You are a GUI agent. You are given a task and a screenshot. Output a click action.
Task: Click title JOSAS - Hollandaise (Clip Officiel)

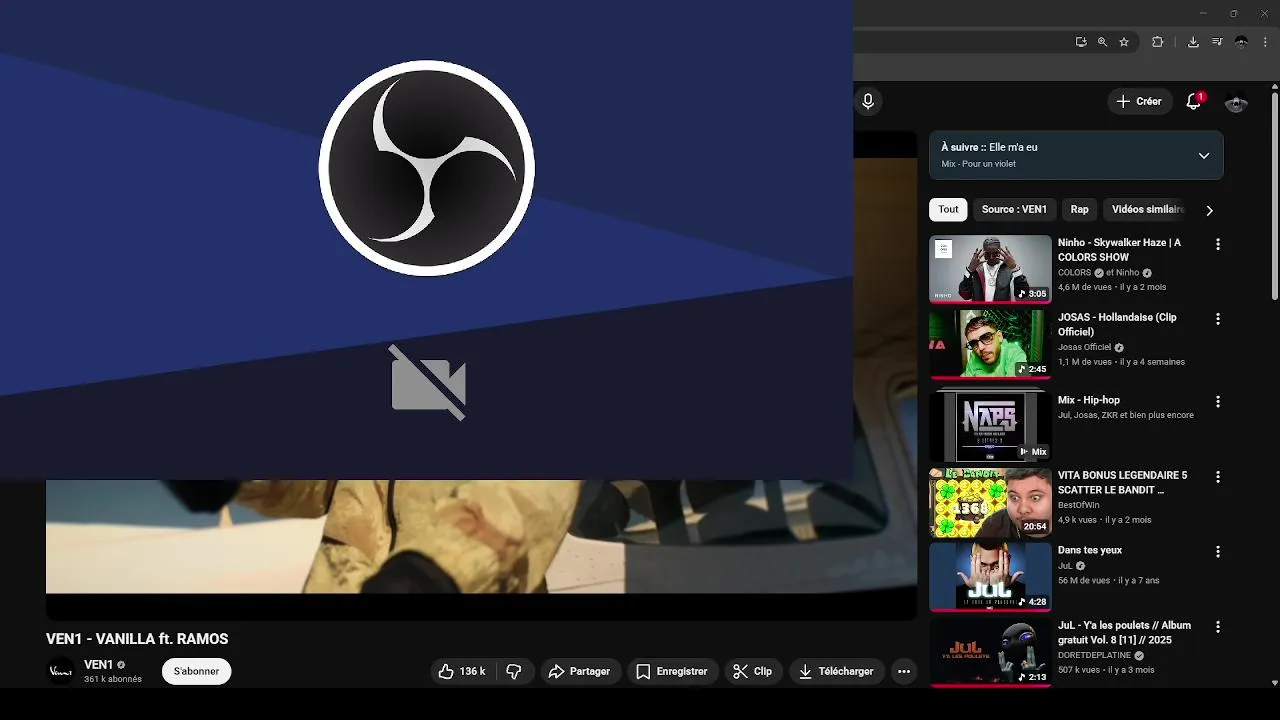[x=1117, y=324]
